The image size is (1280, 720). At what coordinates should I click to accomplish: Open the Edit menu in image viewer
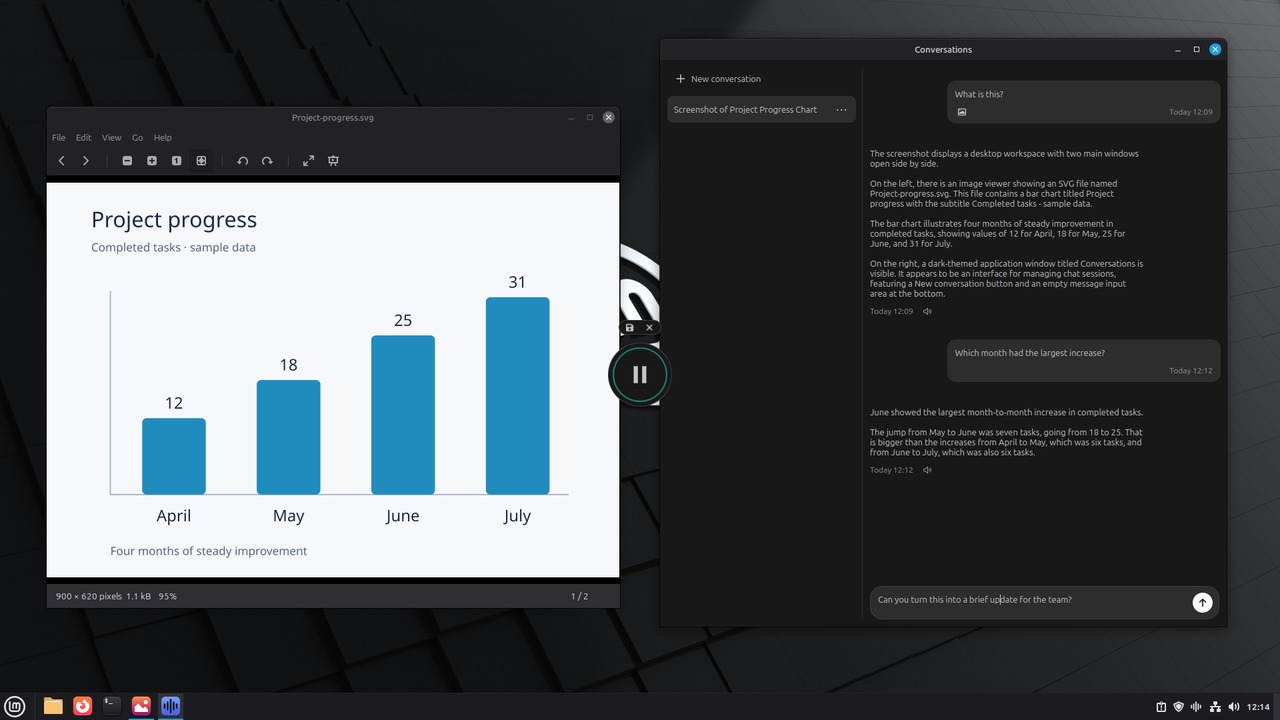click(83, 138)
